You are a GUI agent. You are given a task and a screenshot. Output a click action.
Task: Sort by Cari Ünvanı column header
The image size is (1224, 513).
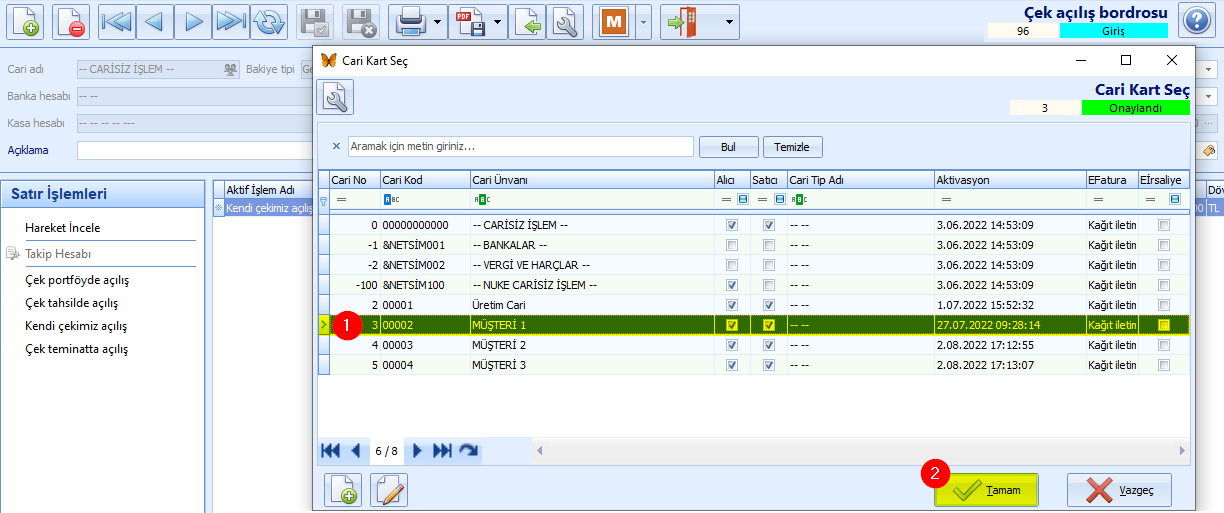click(x=591, y=180)
